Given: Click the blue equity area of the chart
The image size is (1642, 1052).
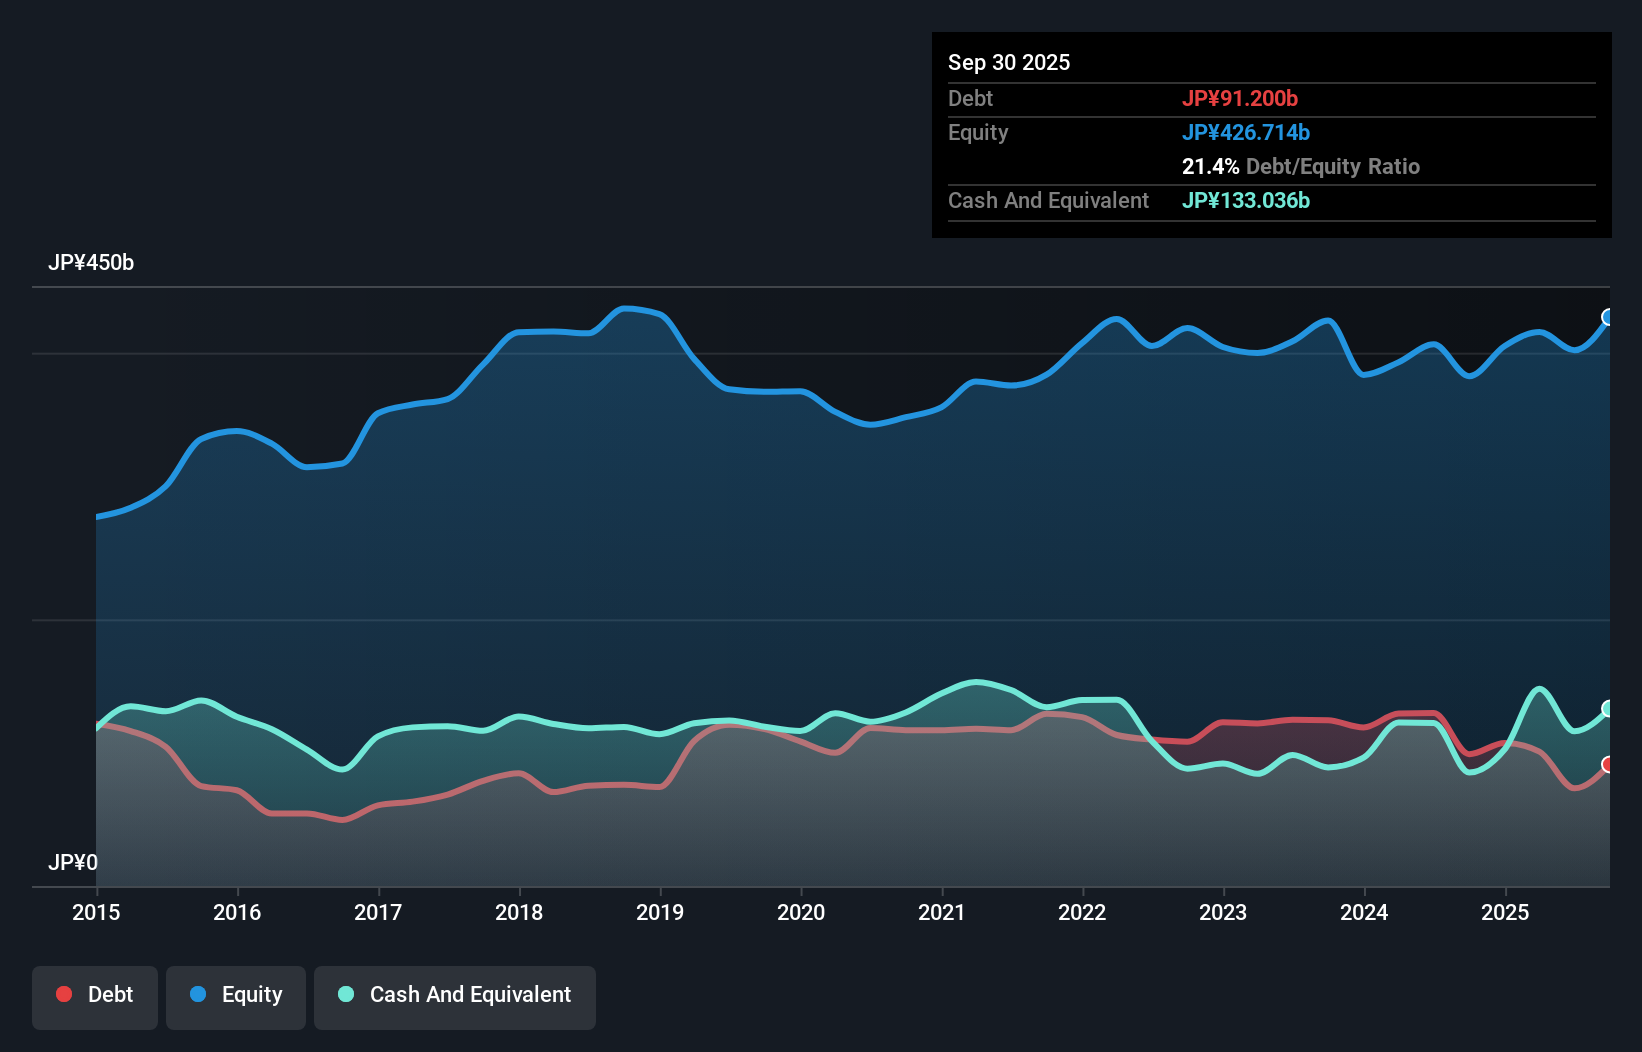Looking at the screenshot, I should click(x=700, y=550).
